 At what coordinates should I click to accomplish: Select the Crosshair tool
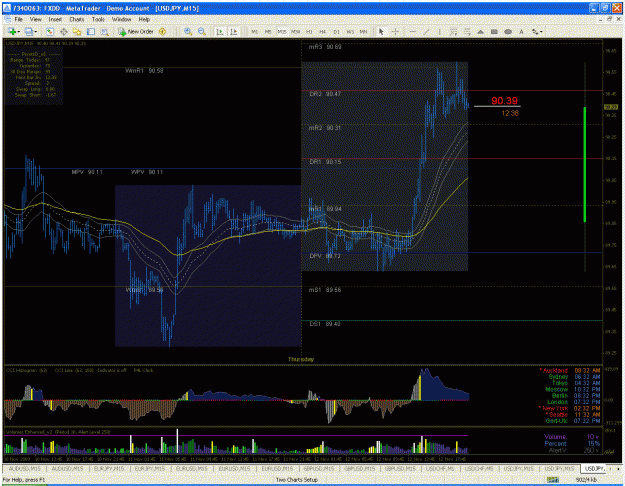(395, 31)
